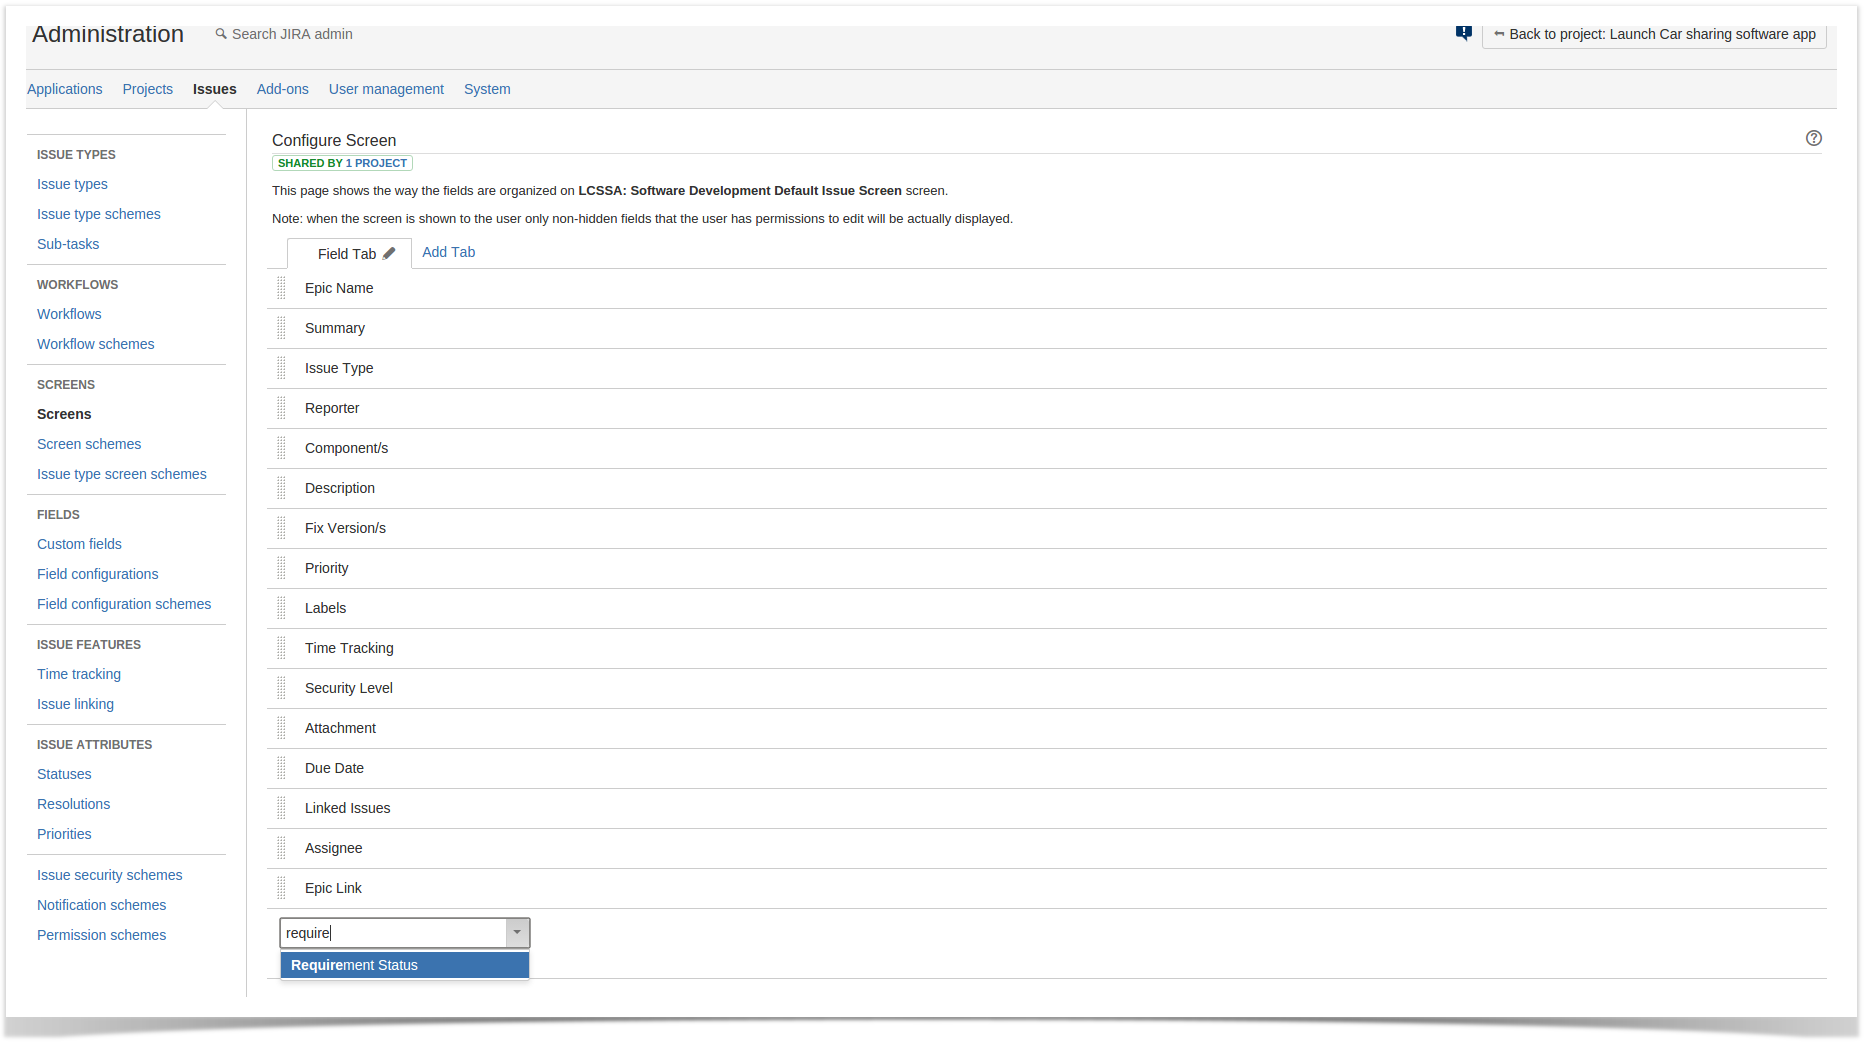Select Screens in the sidebar

coord(64,414)
